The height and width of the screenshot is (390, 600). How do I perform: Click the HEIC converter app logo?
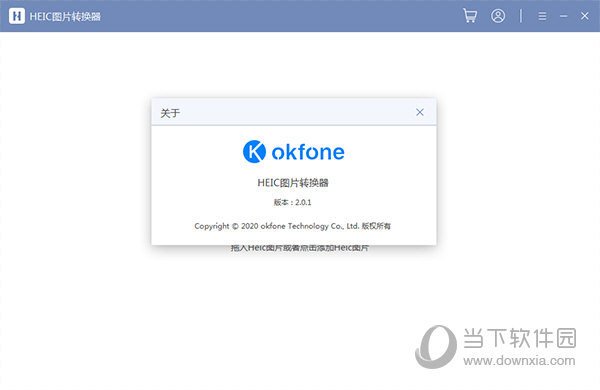(16, 16)
